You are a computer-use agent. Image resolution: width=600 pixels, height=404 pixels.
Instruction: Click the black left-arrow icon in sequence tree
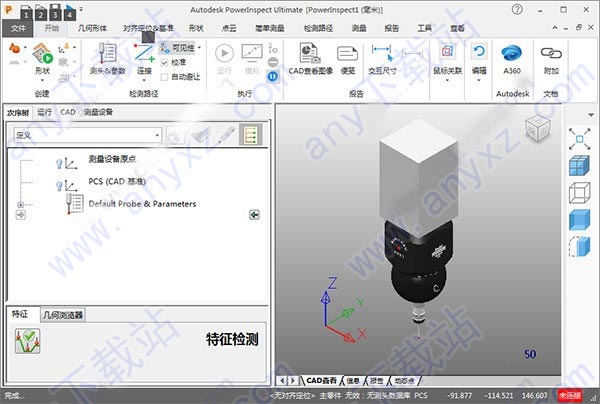point(254,215)
